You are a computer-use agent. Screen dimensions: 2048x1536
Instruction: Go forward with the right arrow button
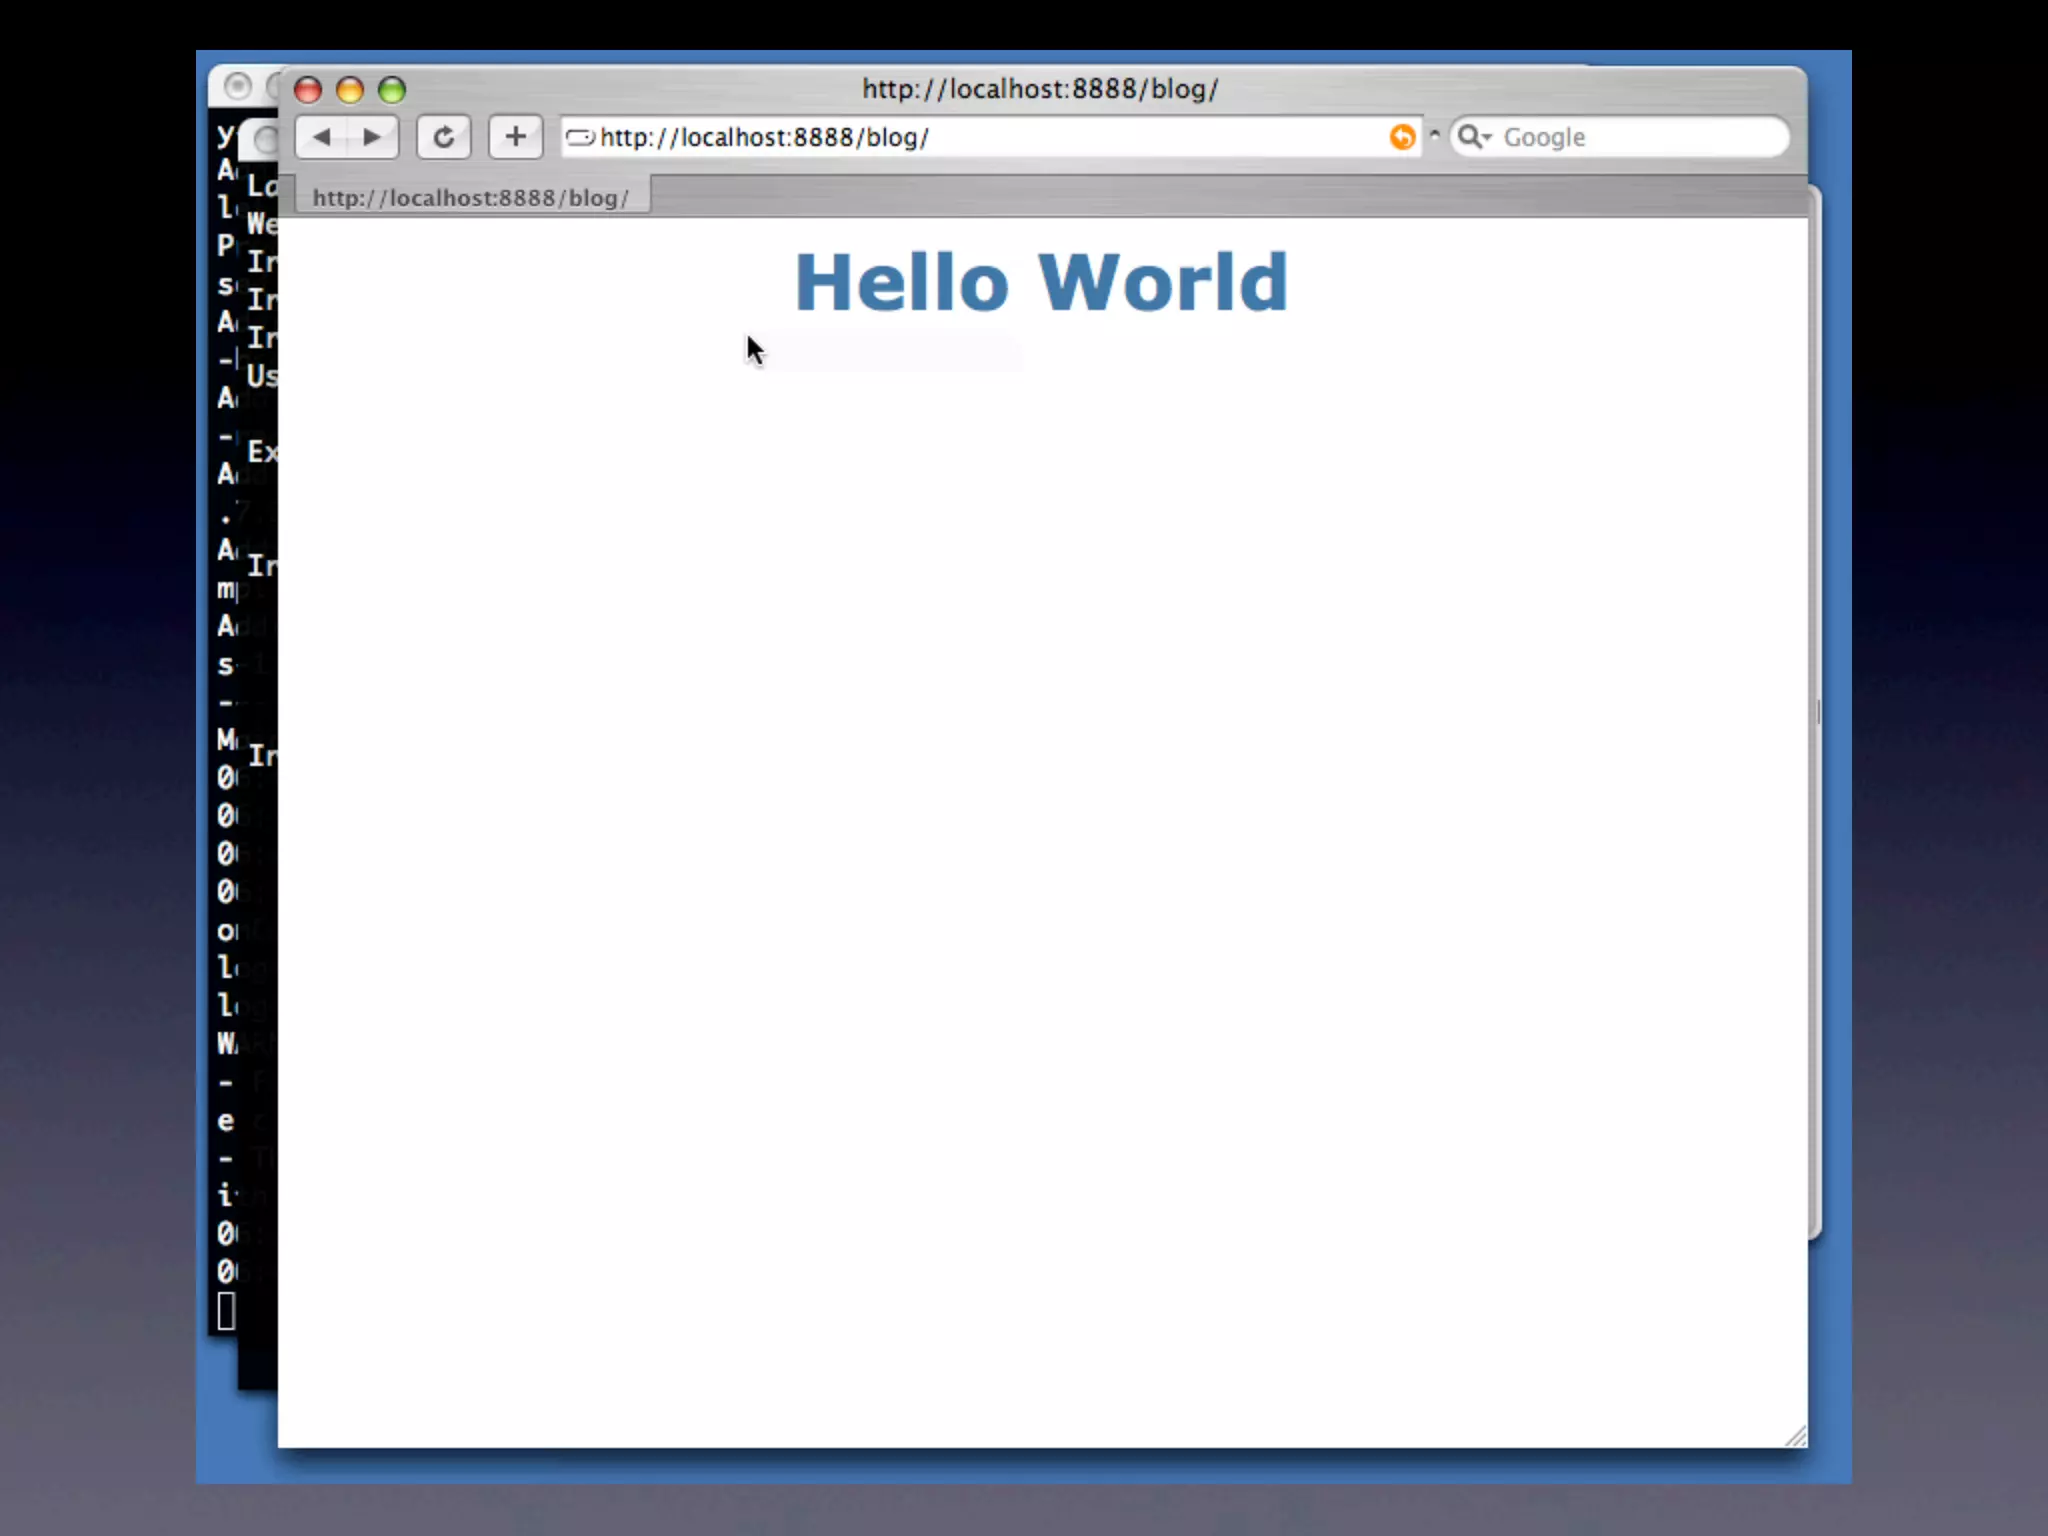372,137
